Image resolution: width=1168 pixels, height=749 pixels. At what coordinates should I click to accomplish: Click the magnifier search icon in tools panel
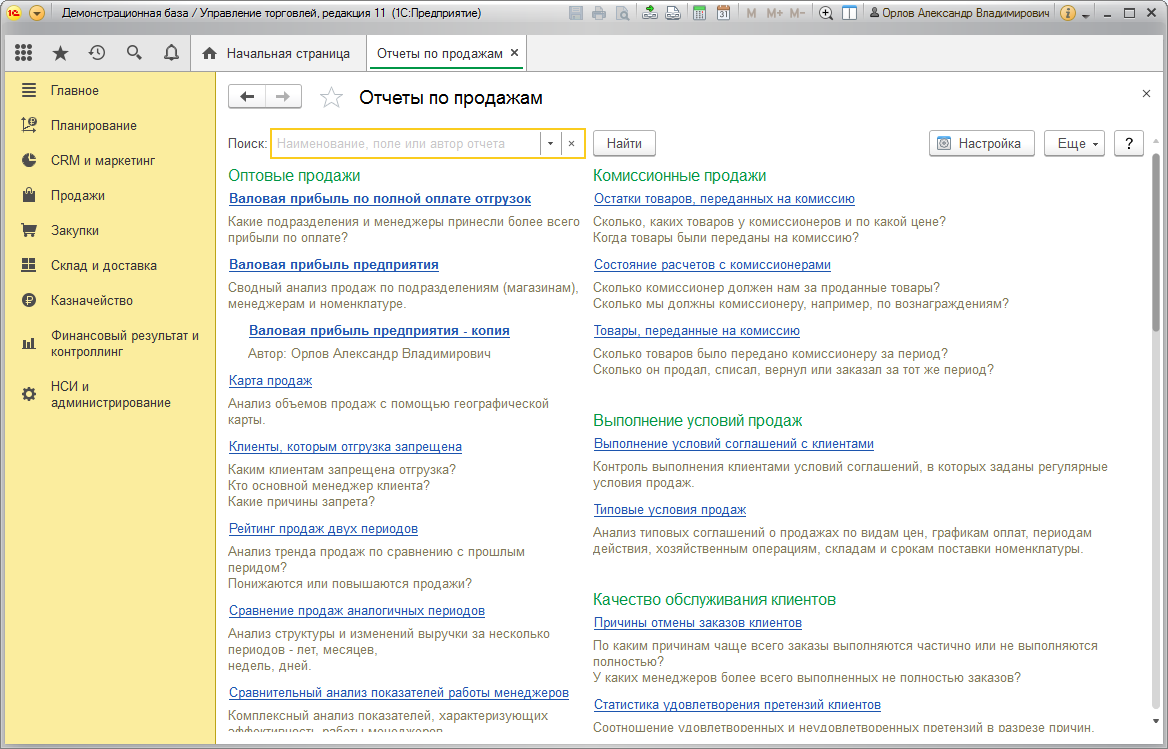(x=134, y=53)
